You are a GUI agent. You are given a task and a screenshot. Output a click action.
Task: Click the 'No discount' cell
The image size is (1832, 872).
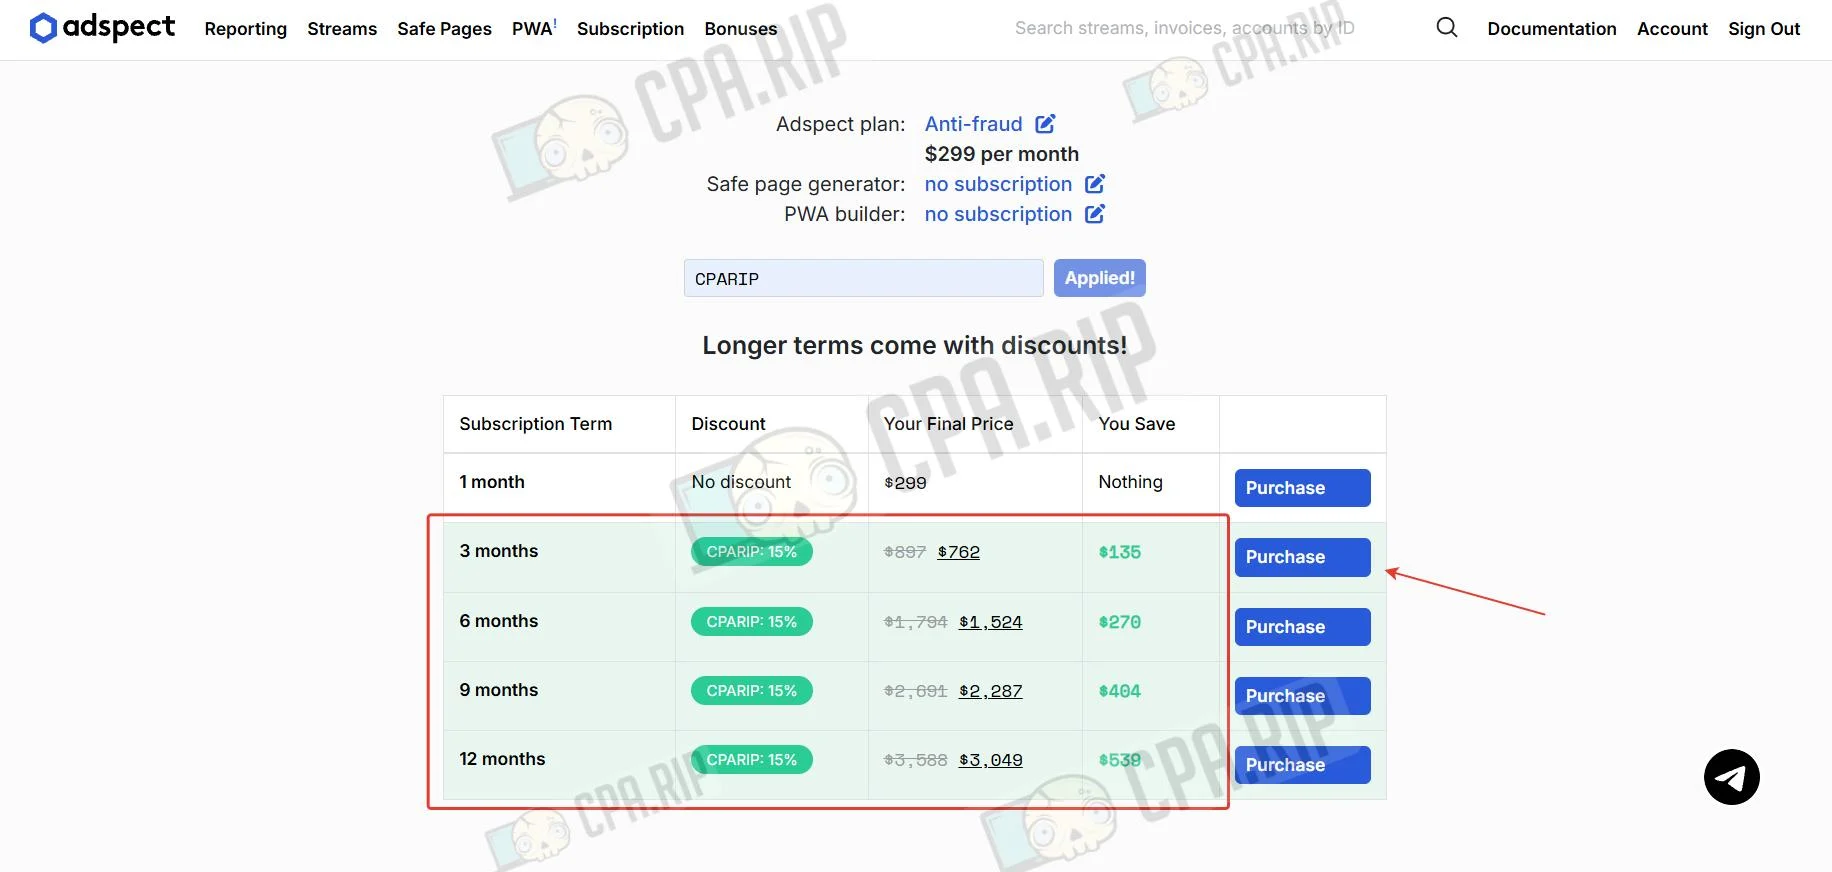point(741,482)
